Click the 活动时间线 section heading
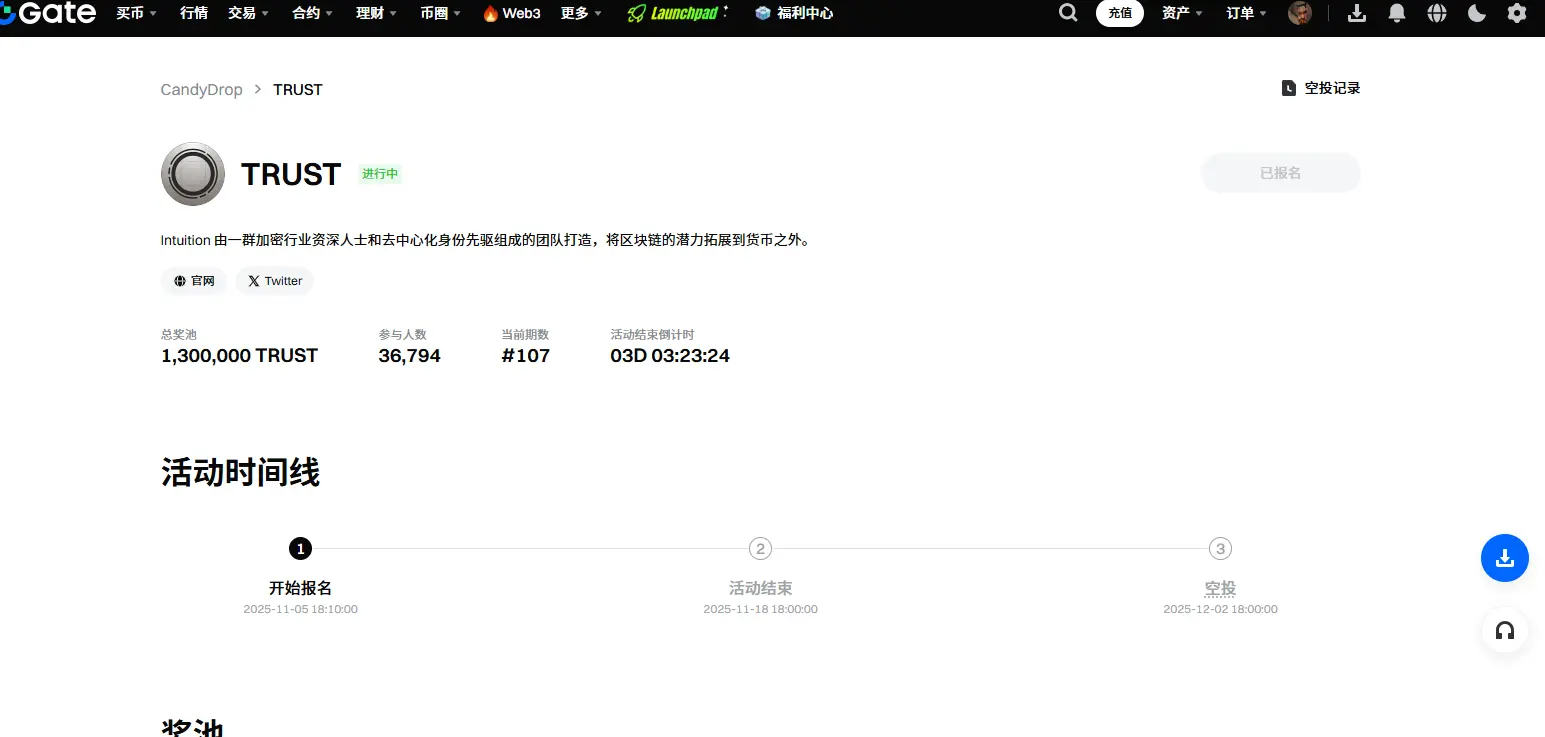The height and width of the screenshot is (737, 1545). click(x=240, y=473)
